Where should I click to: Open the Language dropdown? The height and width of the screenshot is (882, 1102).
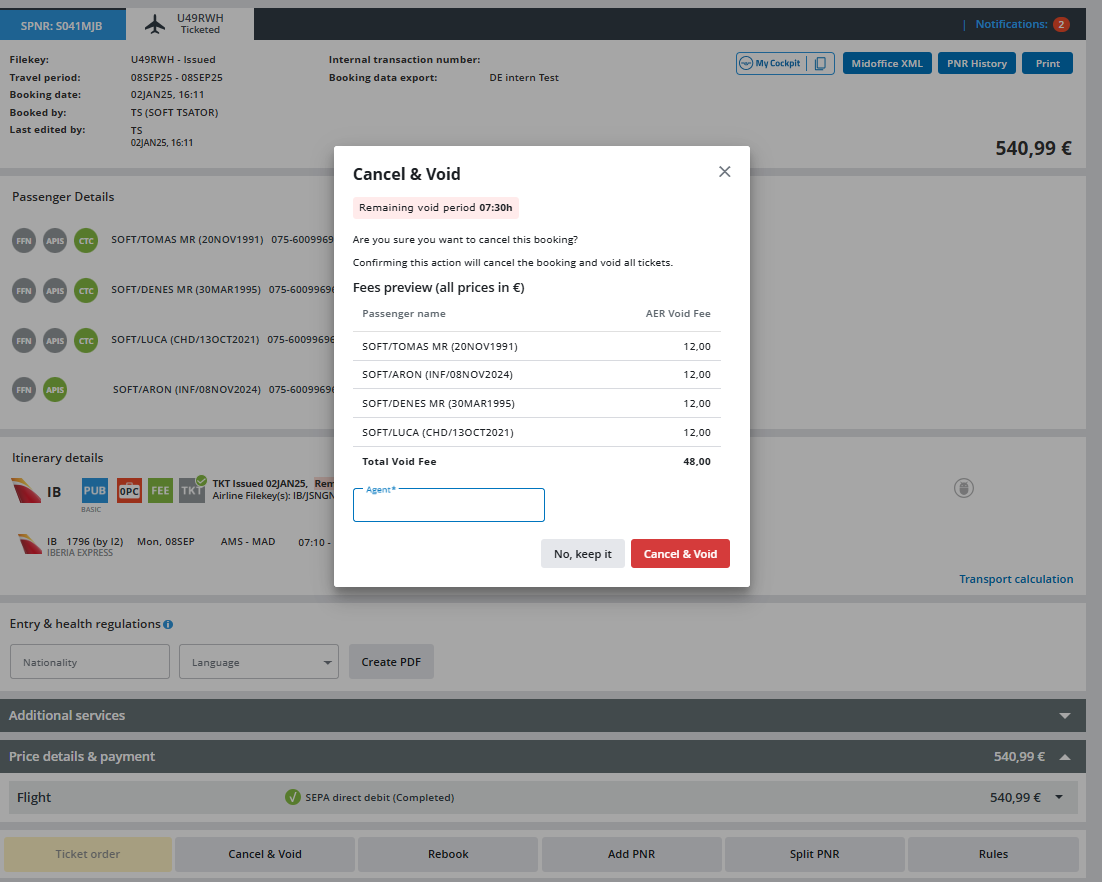click(x=259, y=662)
